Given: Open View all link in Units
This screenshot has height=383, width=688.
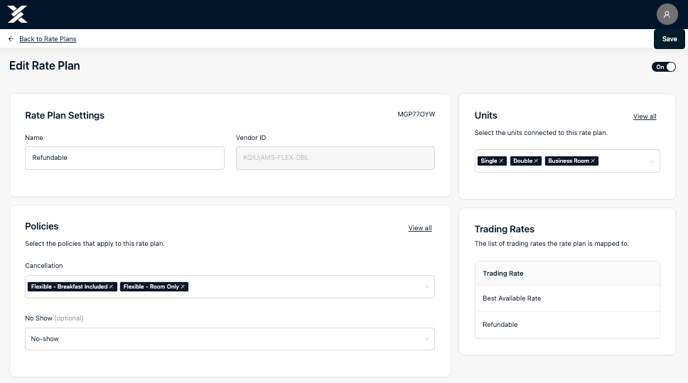Looking at the screenshot, I should click(645, 116).
